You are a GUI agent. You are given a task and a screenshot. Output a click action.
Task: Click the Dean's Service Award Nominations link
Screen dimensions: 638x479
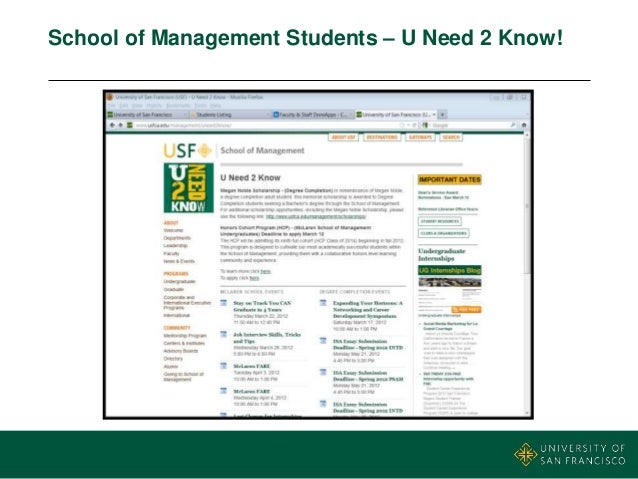pos(444,195)
